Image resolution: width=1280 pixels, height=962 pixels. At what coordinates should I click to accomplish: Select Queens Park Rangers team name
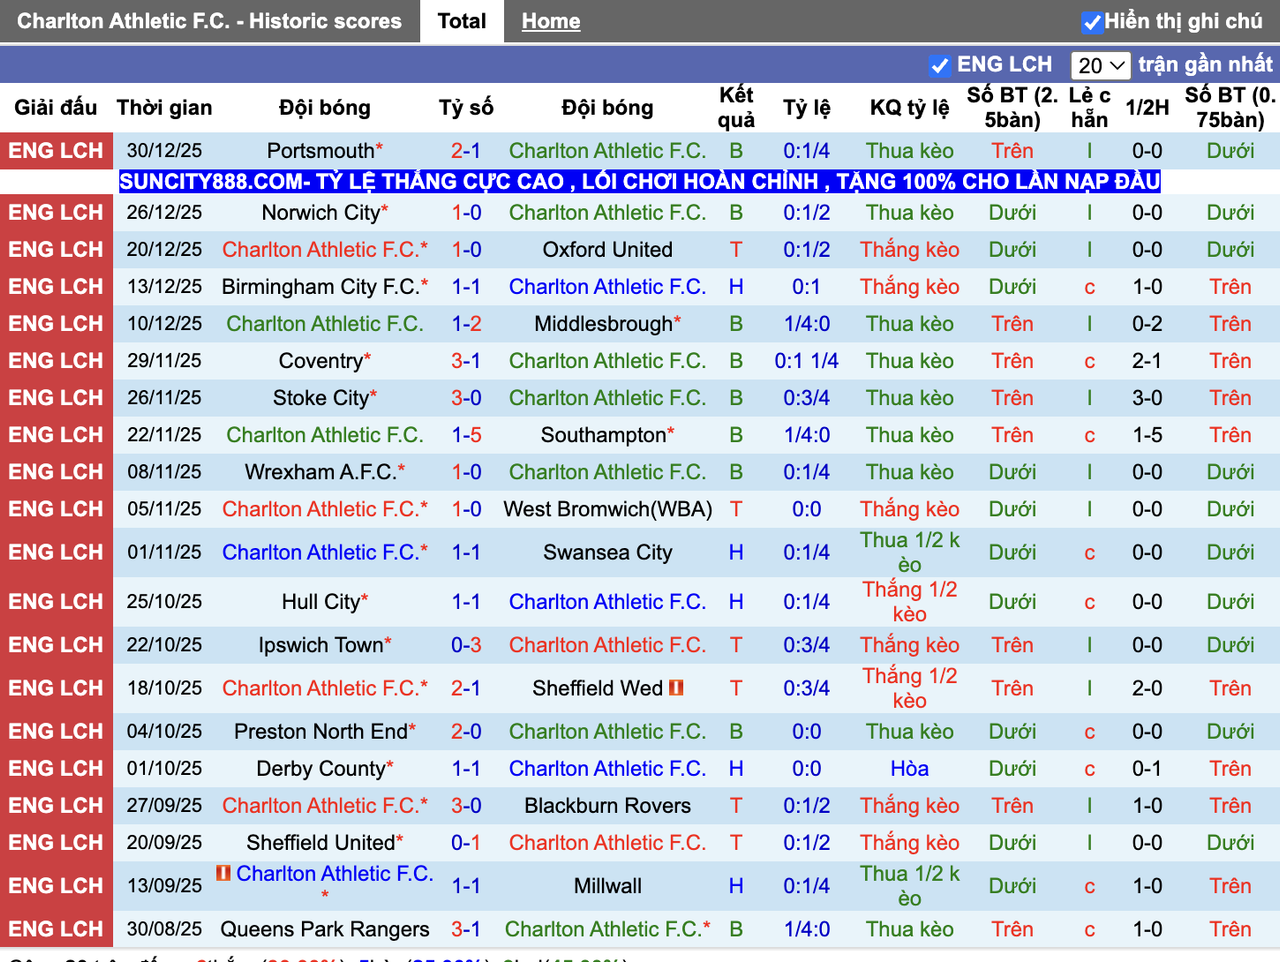pyautogui.click(x=325, y=929)
